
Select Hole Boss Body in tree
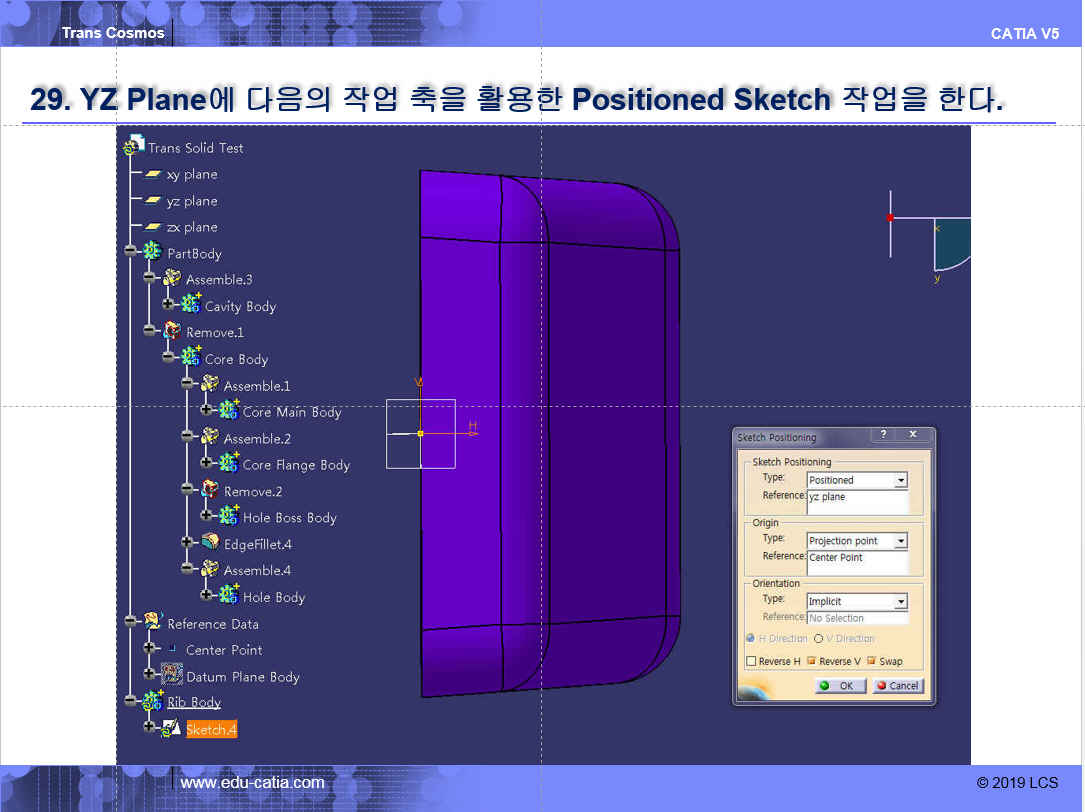pos(289,518)
